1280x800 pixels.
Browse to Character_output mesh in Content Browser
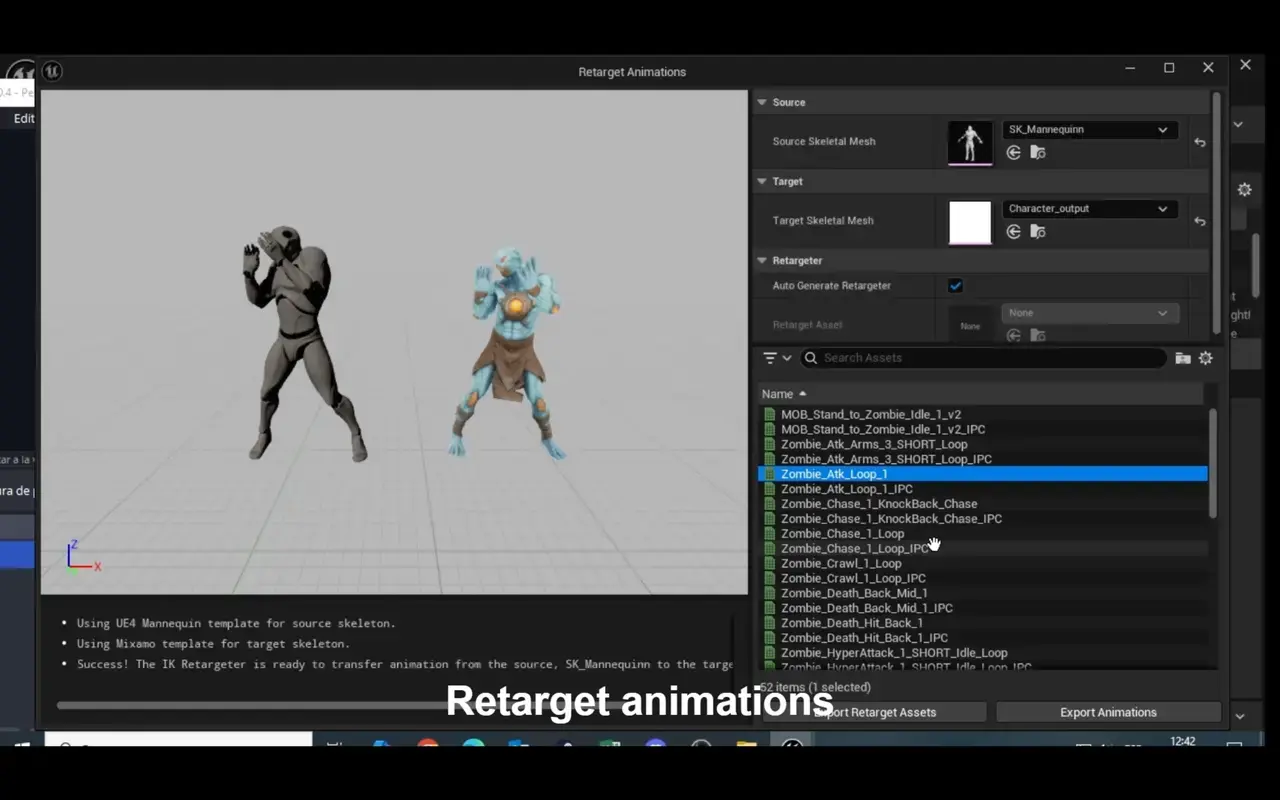click(x=1038, y=231)
